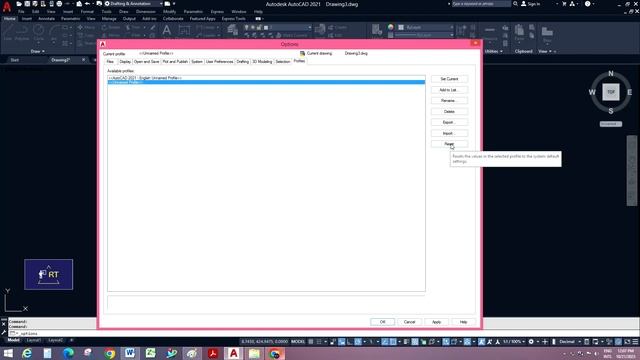Select the User Preferences tab

pos(219,62)
